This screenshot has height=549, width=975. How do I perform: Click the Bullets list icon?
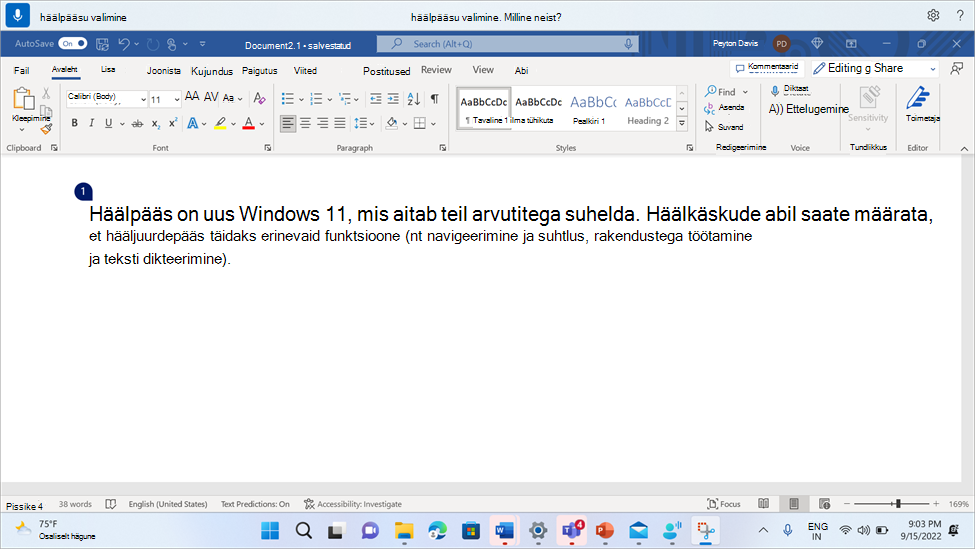287,99
